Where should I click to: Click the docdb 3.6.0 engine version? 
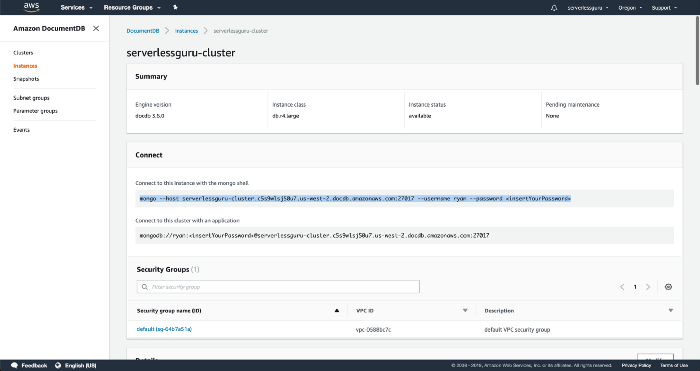pyautogui.click(x=150, y=116)
